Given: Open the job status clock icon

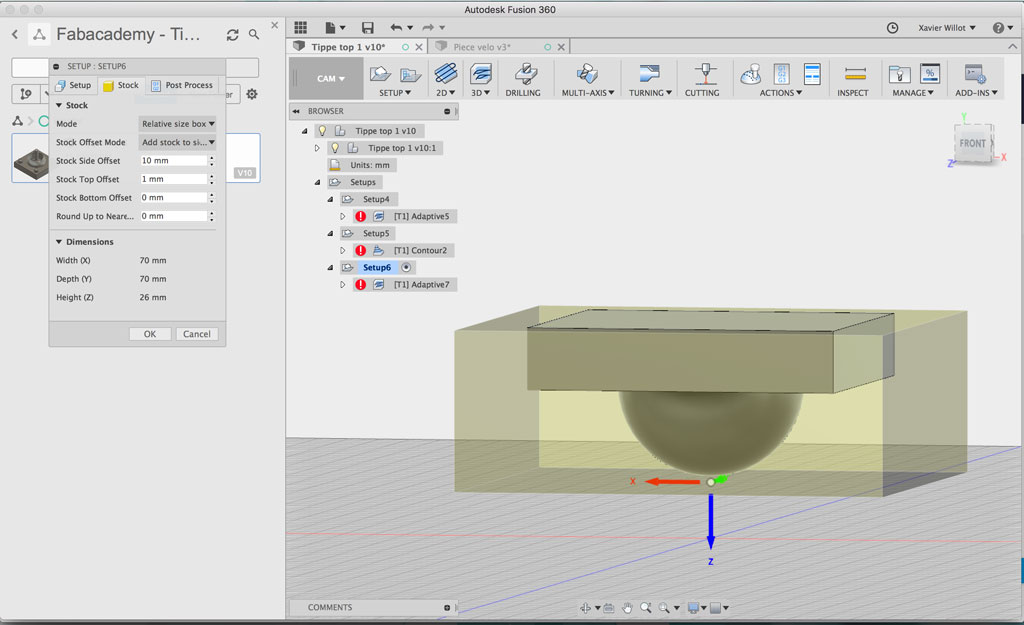Looking at the screenshot, I should [x=892, y=27].
